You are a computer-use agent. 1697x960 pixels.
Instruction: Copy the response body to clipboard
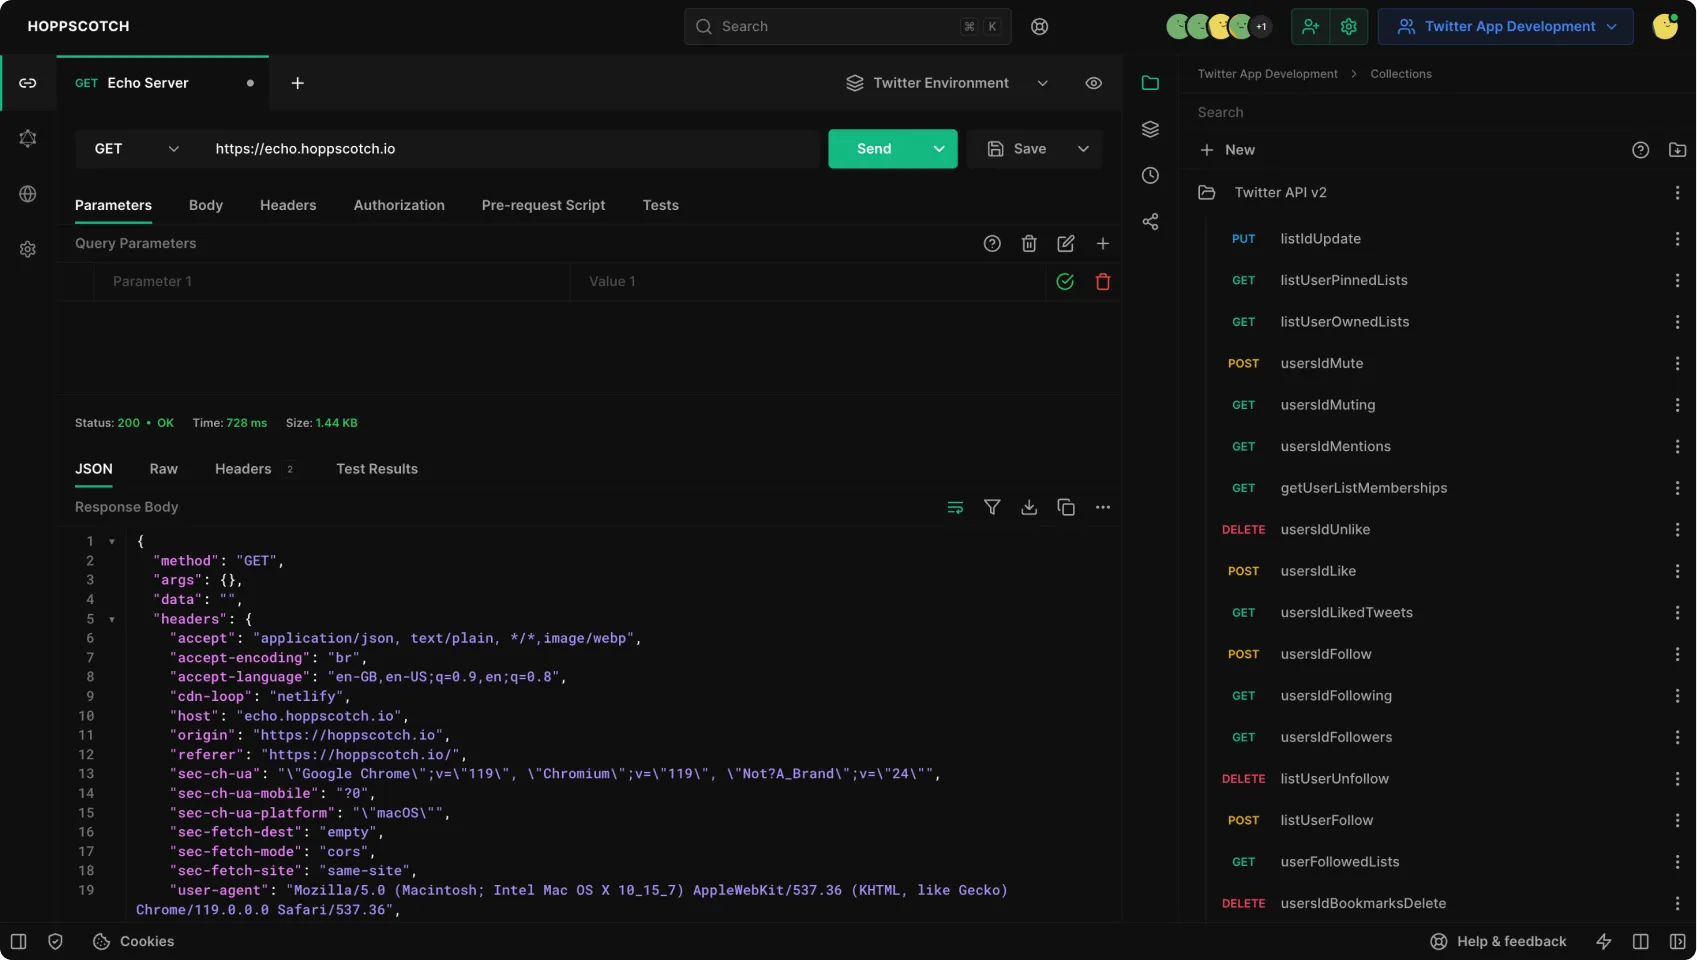coord(1066,507)
